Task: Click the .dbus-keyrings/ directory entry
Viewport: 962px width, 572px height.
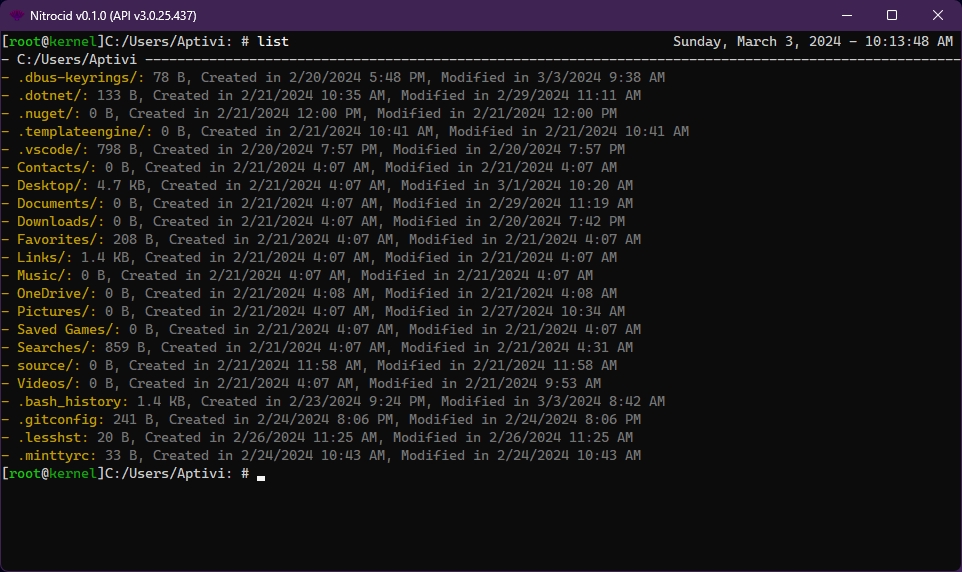Action: click(x=80, y=78)
